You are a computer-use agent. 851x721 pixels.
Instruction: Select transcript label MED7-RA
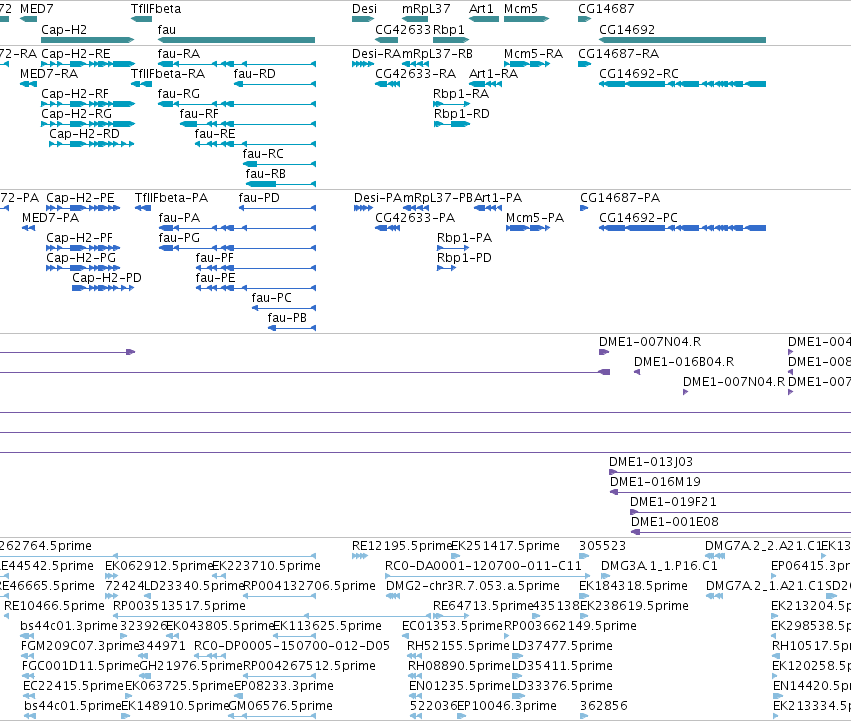click(49, 74)
